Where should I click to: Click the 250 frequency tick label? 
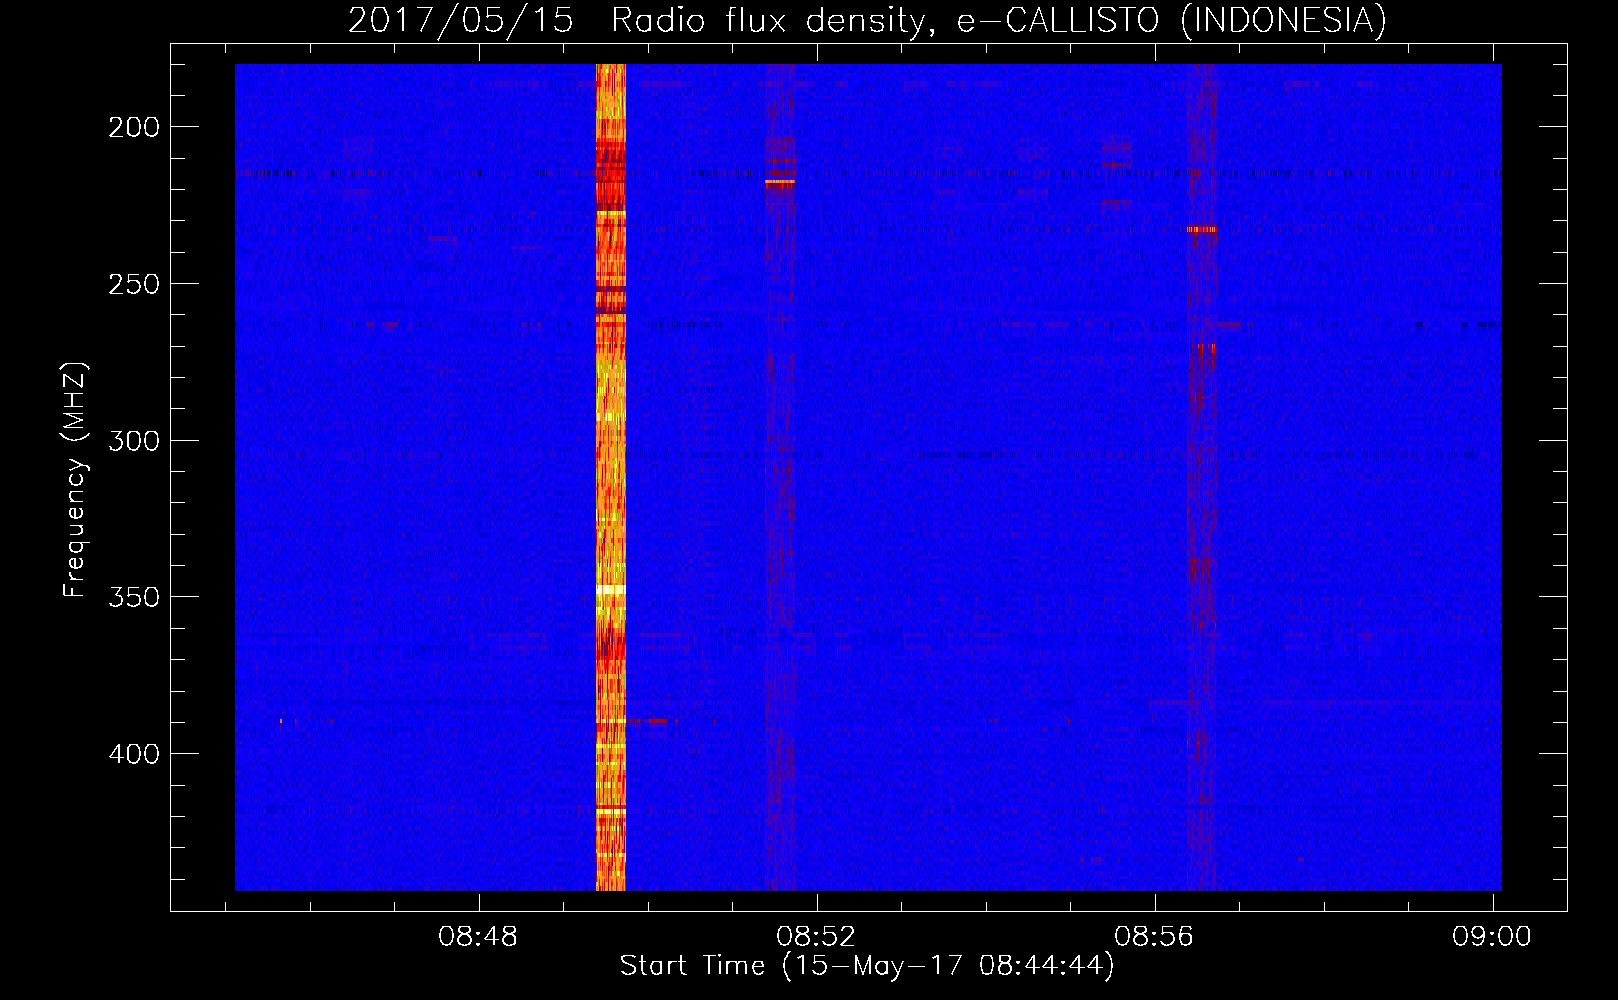pyautogui.click(x=134, y=284)
